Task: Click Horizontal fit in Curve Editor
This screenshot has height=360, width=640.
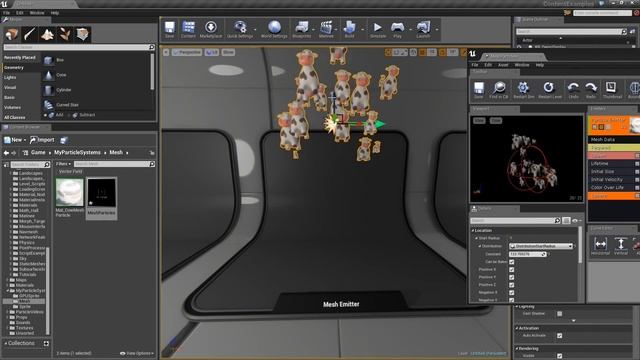Action: (x=600, y=246)
